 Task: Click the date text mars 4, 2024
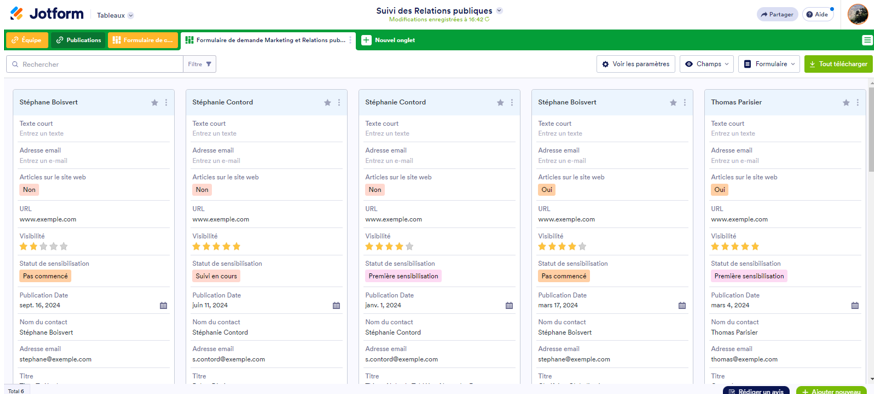(x=729, y=305)
